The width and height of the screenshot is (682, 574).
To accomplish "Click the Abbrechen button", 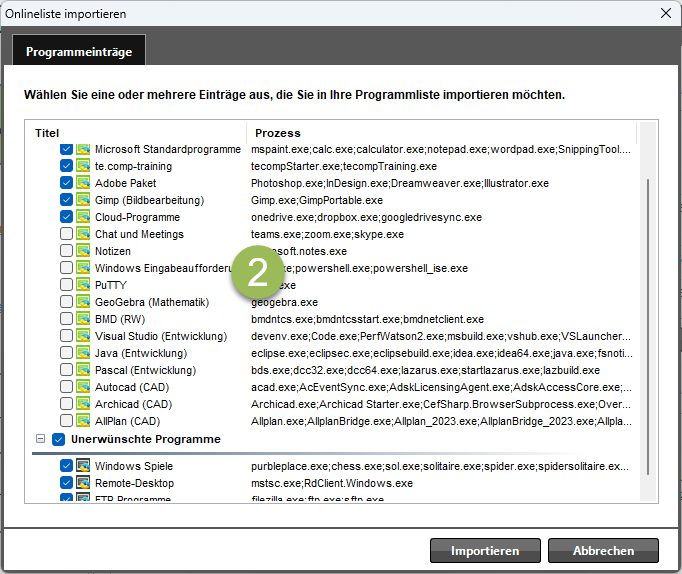I will click(603, 551).
